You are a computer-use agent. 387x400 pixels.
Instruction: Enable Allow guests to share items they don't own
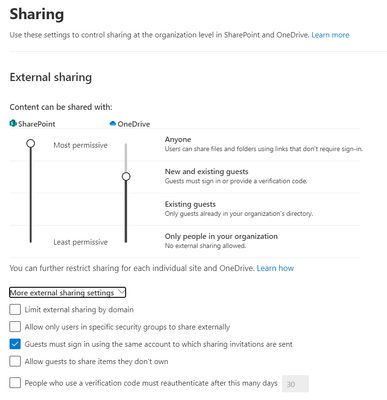tap(15, 361)
